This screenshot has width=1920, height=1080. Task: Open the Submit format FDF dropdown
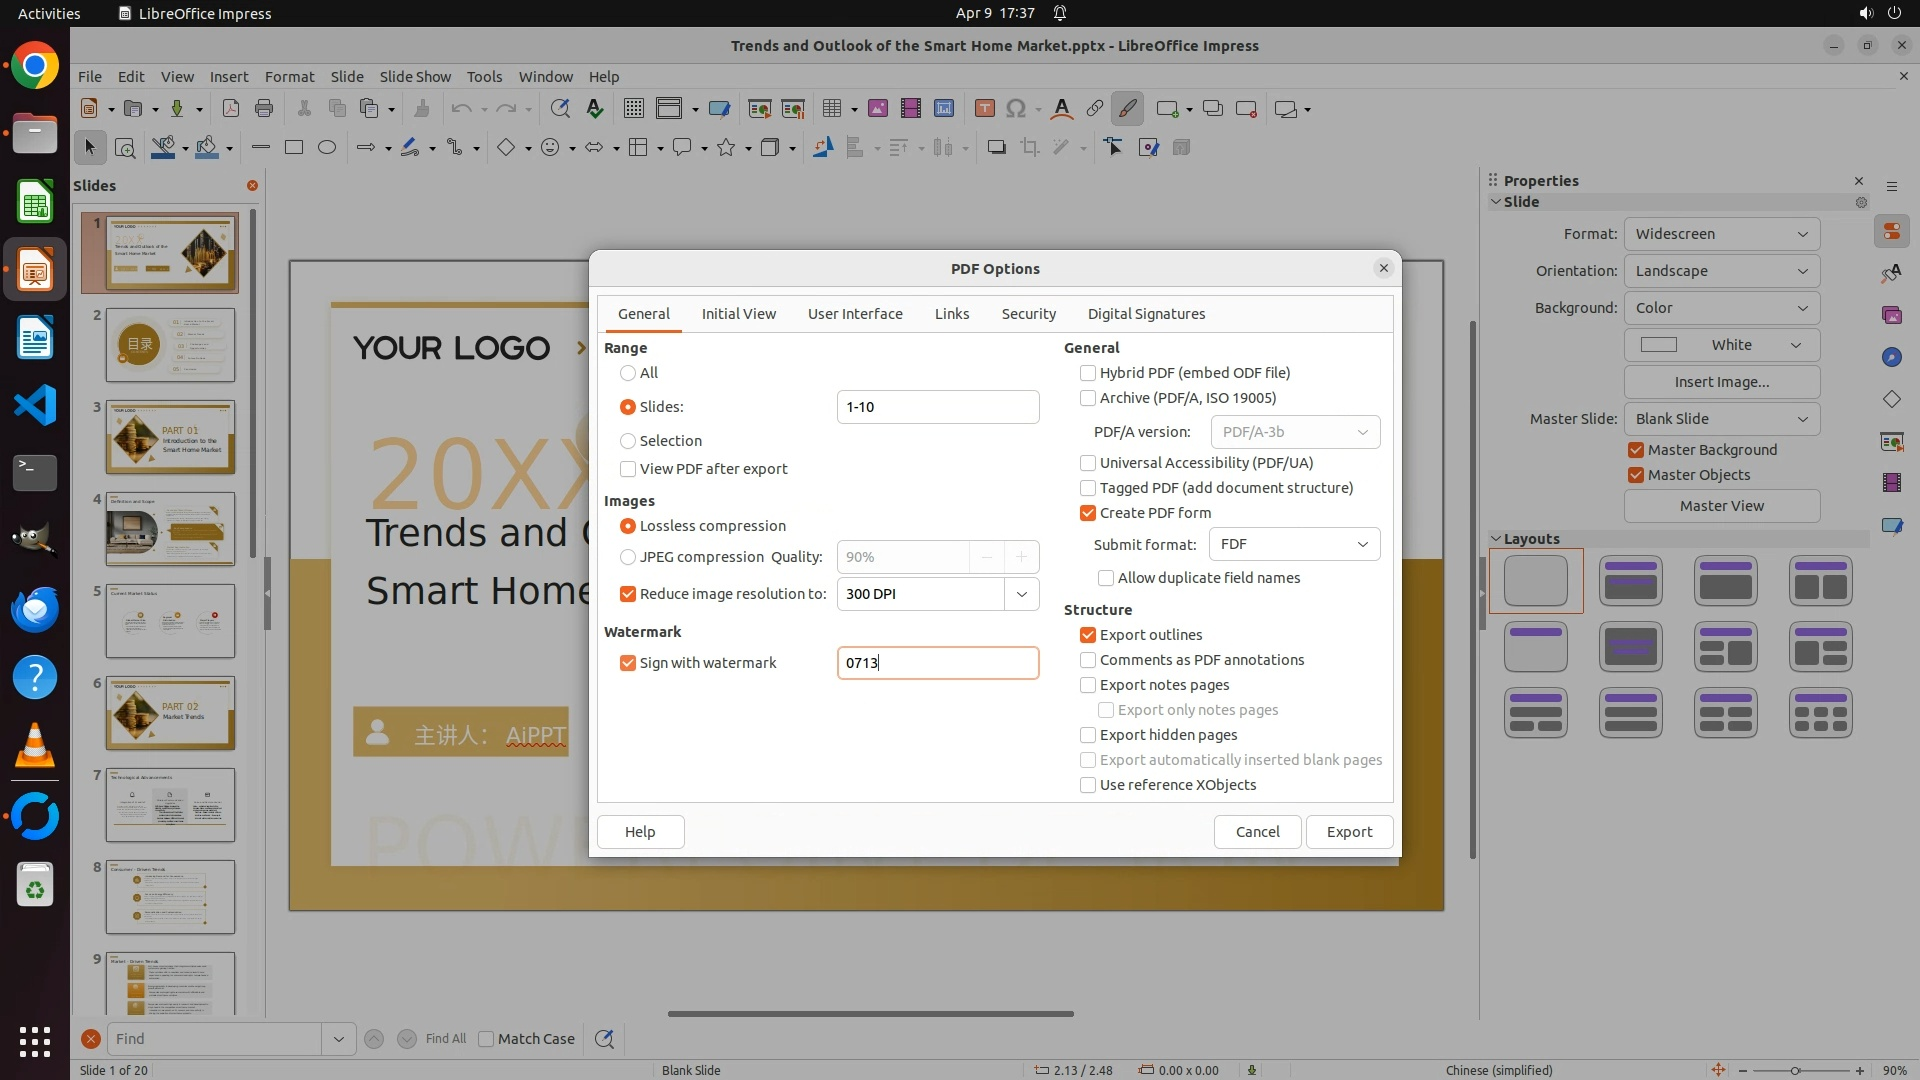point(1294,544)
